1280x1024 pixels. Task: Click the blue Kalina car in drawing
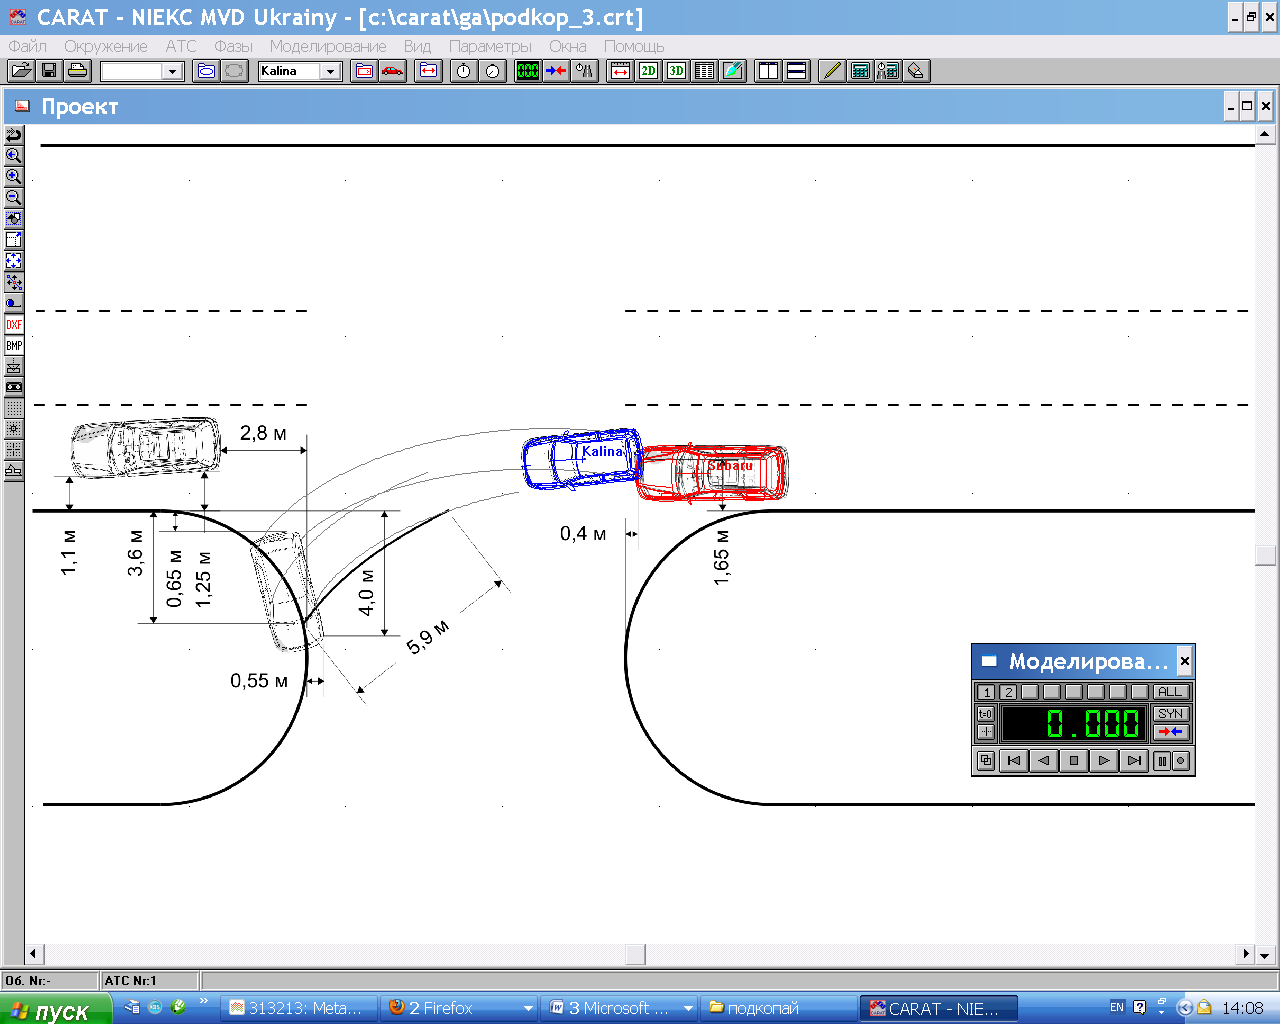(583, 459)
